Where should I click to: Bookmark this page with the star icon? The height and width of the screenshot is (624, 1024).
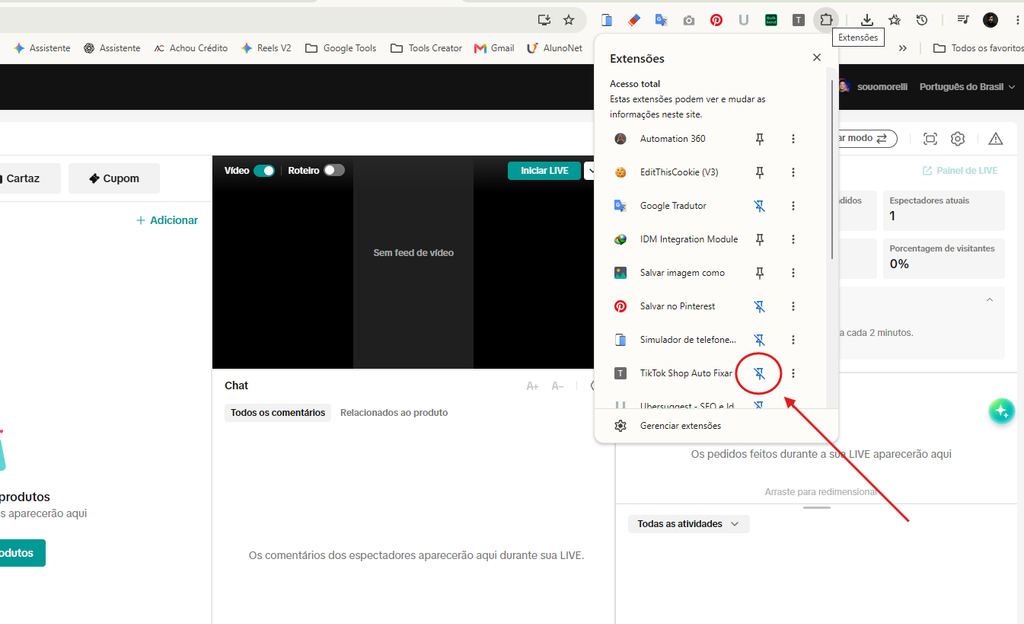569,20
